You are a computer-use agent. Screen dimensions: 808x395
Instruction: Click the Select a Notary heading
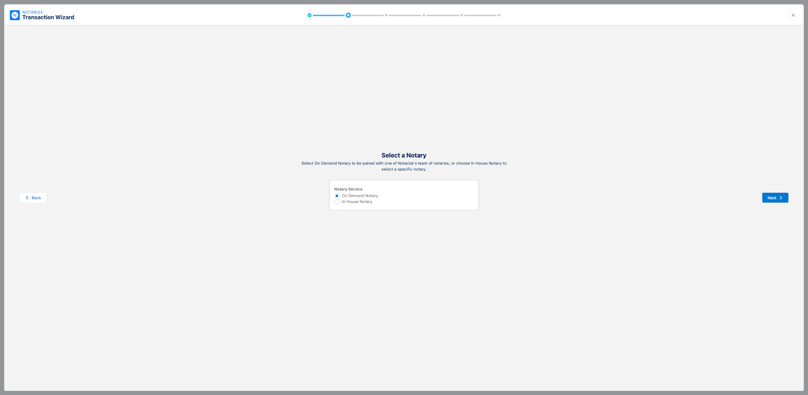pos(404,155)
